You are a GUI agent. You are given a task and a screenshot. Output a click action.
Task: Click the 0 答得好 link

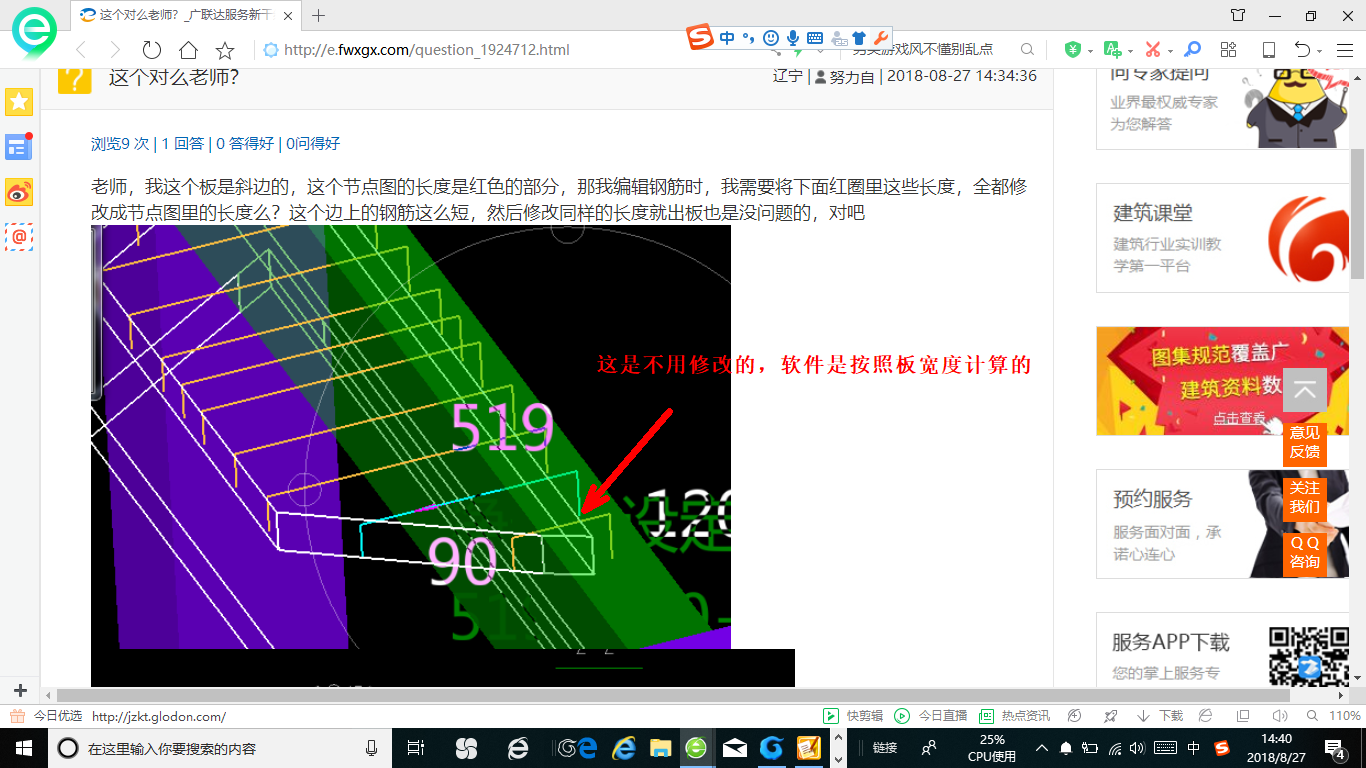coord(245,144)
